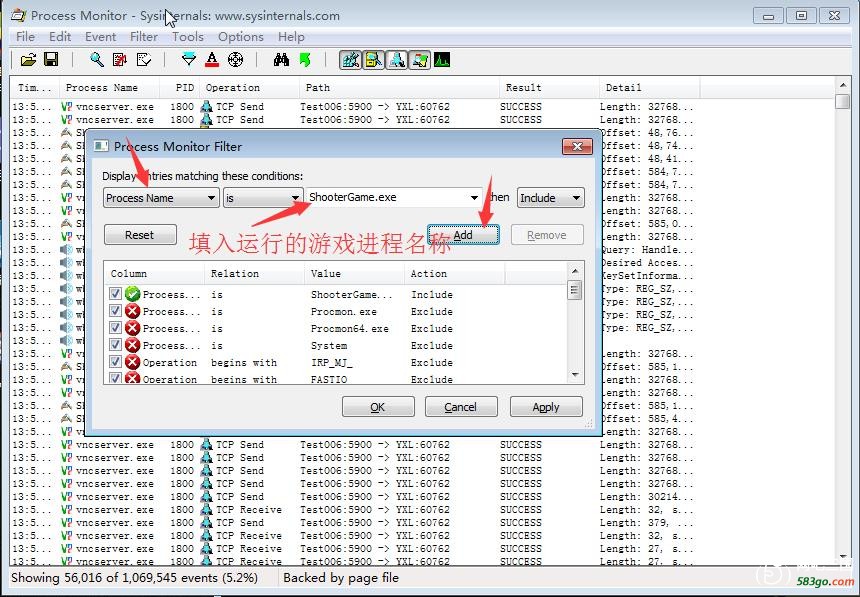Click the Reset button

pos(140,235)
